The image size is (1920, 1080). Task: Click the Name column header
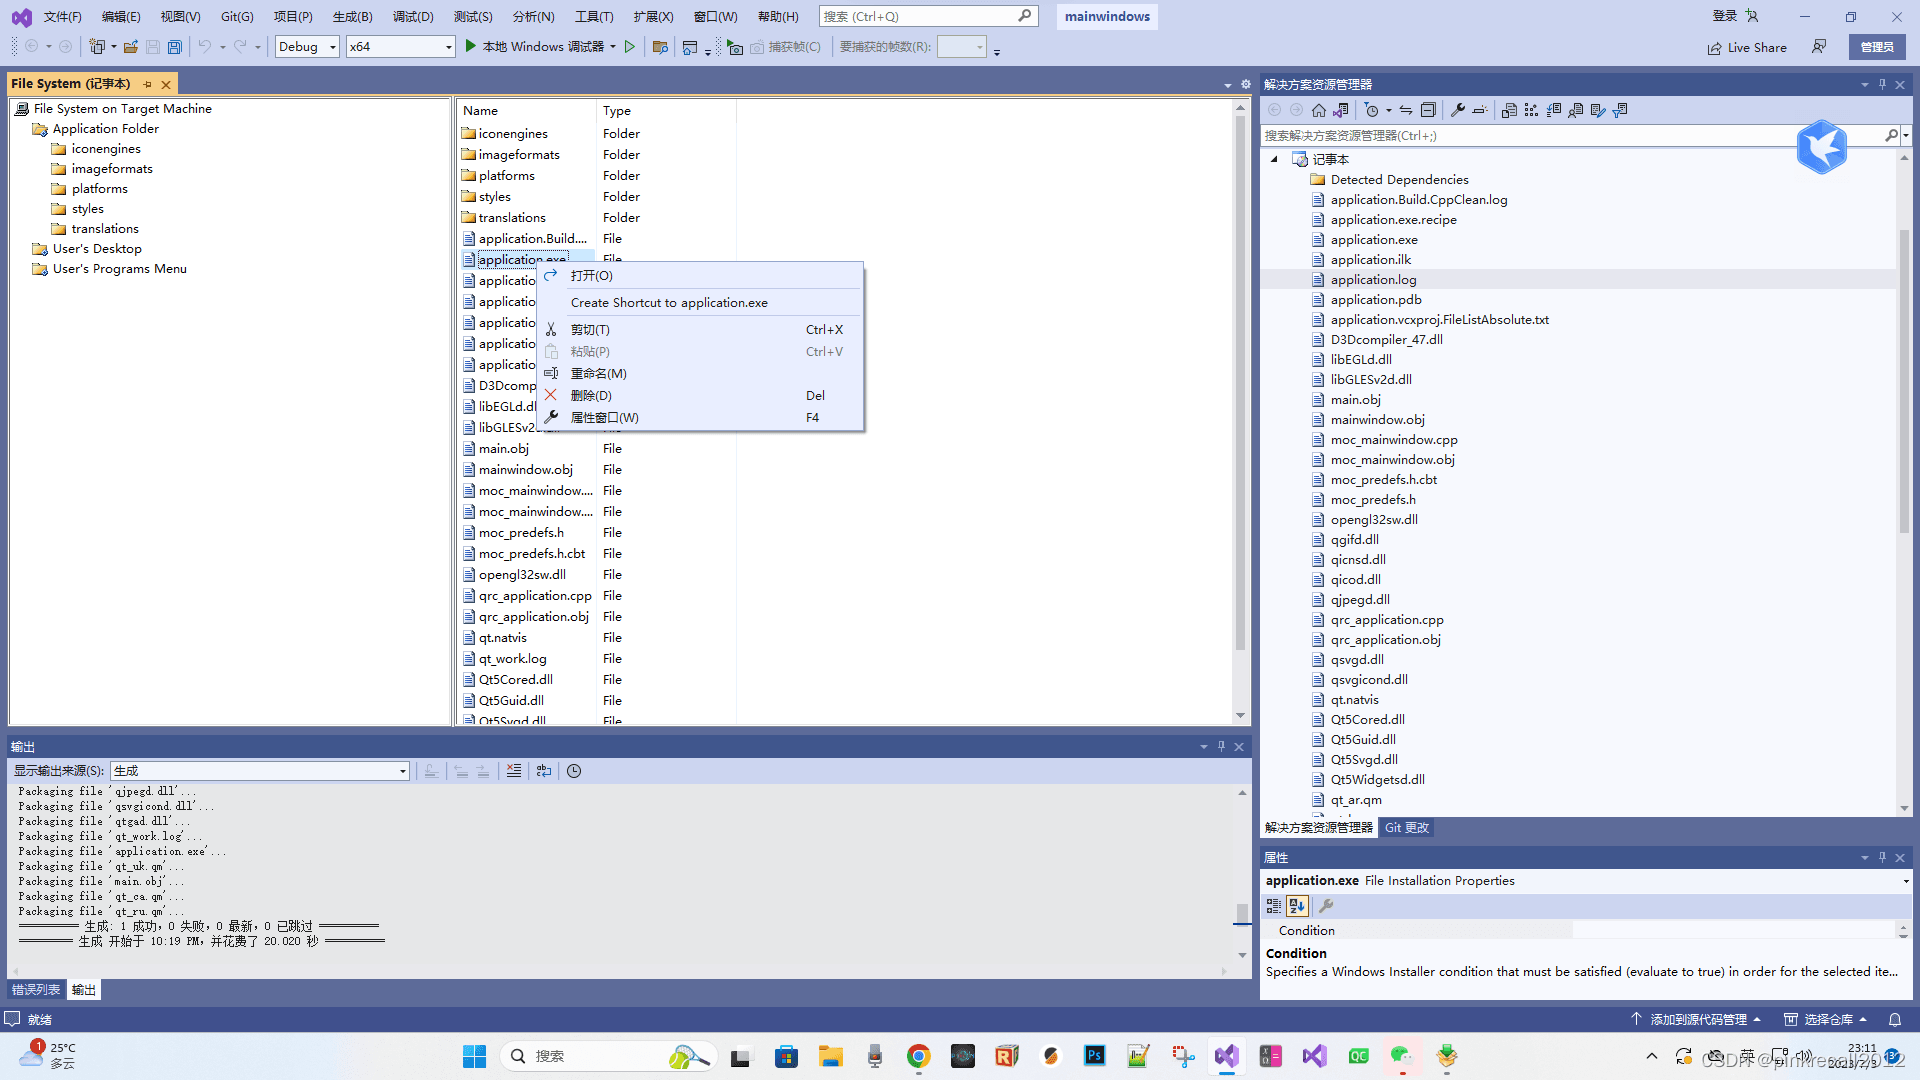(526, 111)
